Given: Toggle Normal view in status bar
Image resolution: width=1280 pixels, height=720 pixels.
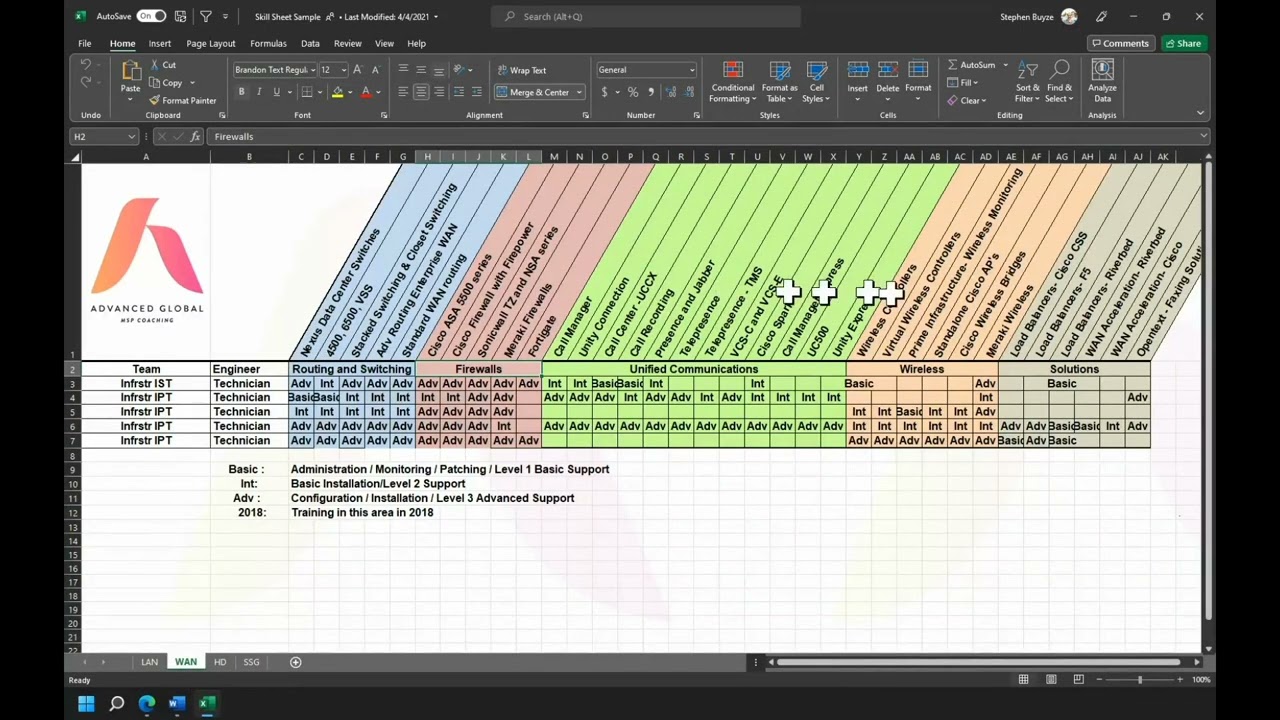Looking at the screenshot, I should [x=1023, y=680].
